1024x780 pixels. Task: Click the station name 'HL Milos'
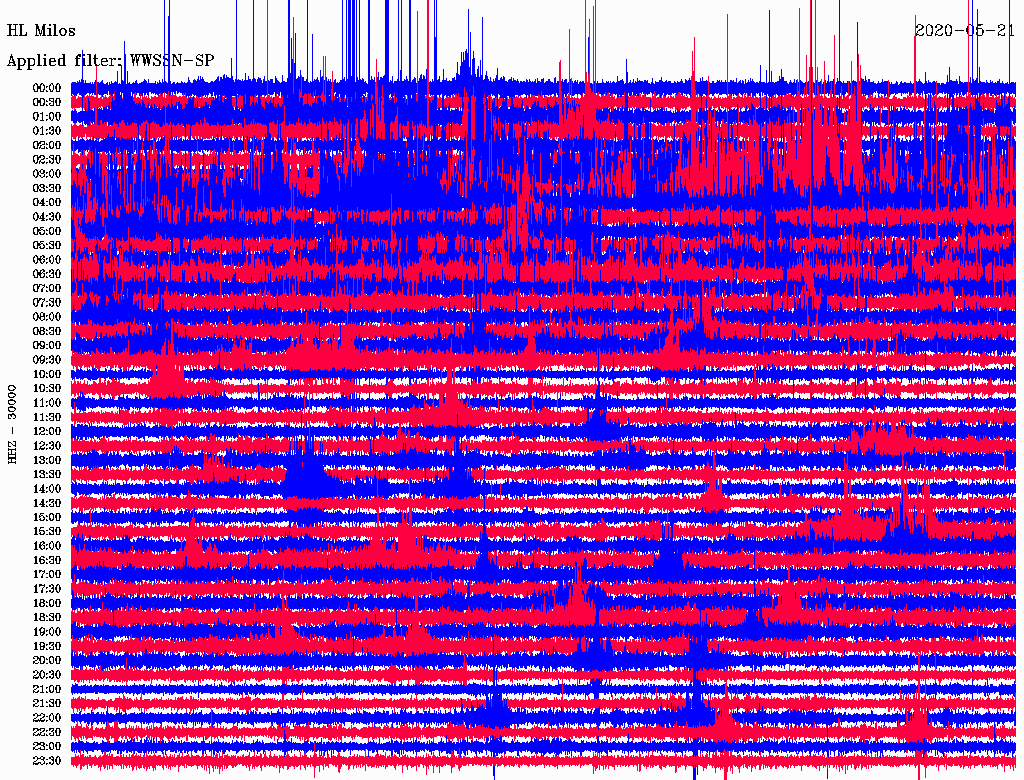tap(41, 31)
